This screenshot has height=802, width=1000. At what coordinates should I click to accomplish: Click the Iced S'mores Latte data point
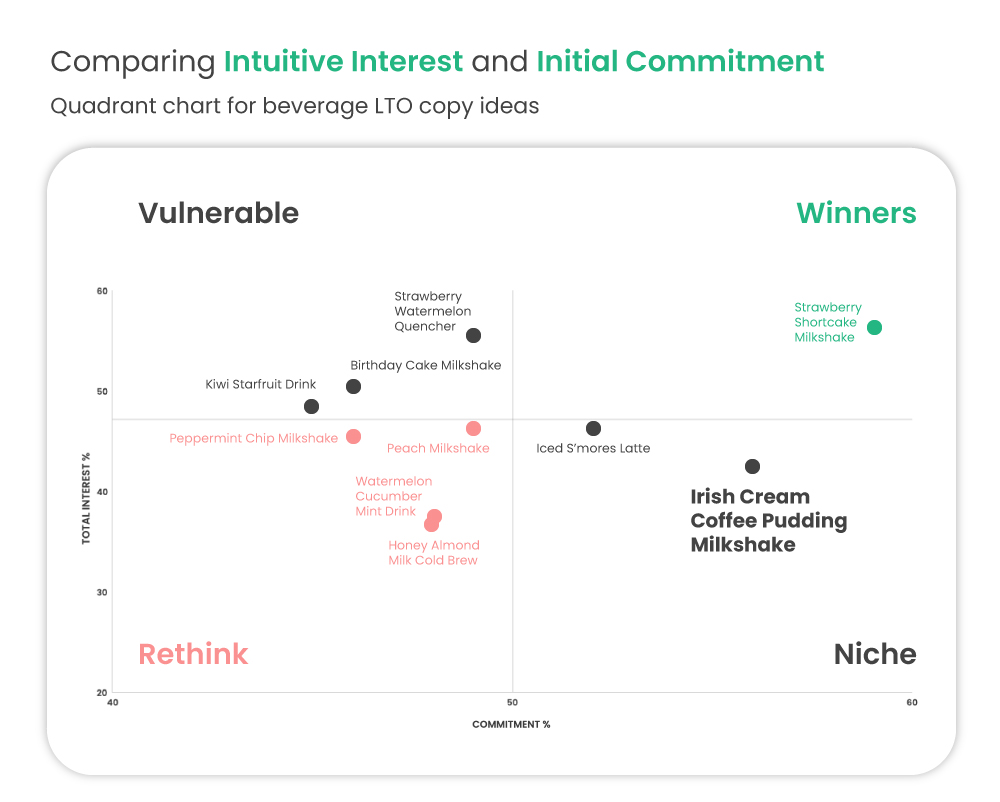(x=593, y=429)
